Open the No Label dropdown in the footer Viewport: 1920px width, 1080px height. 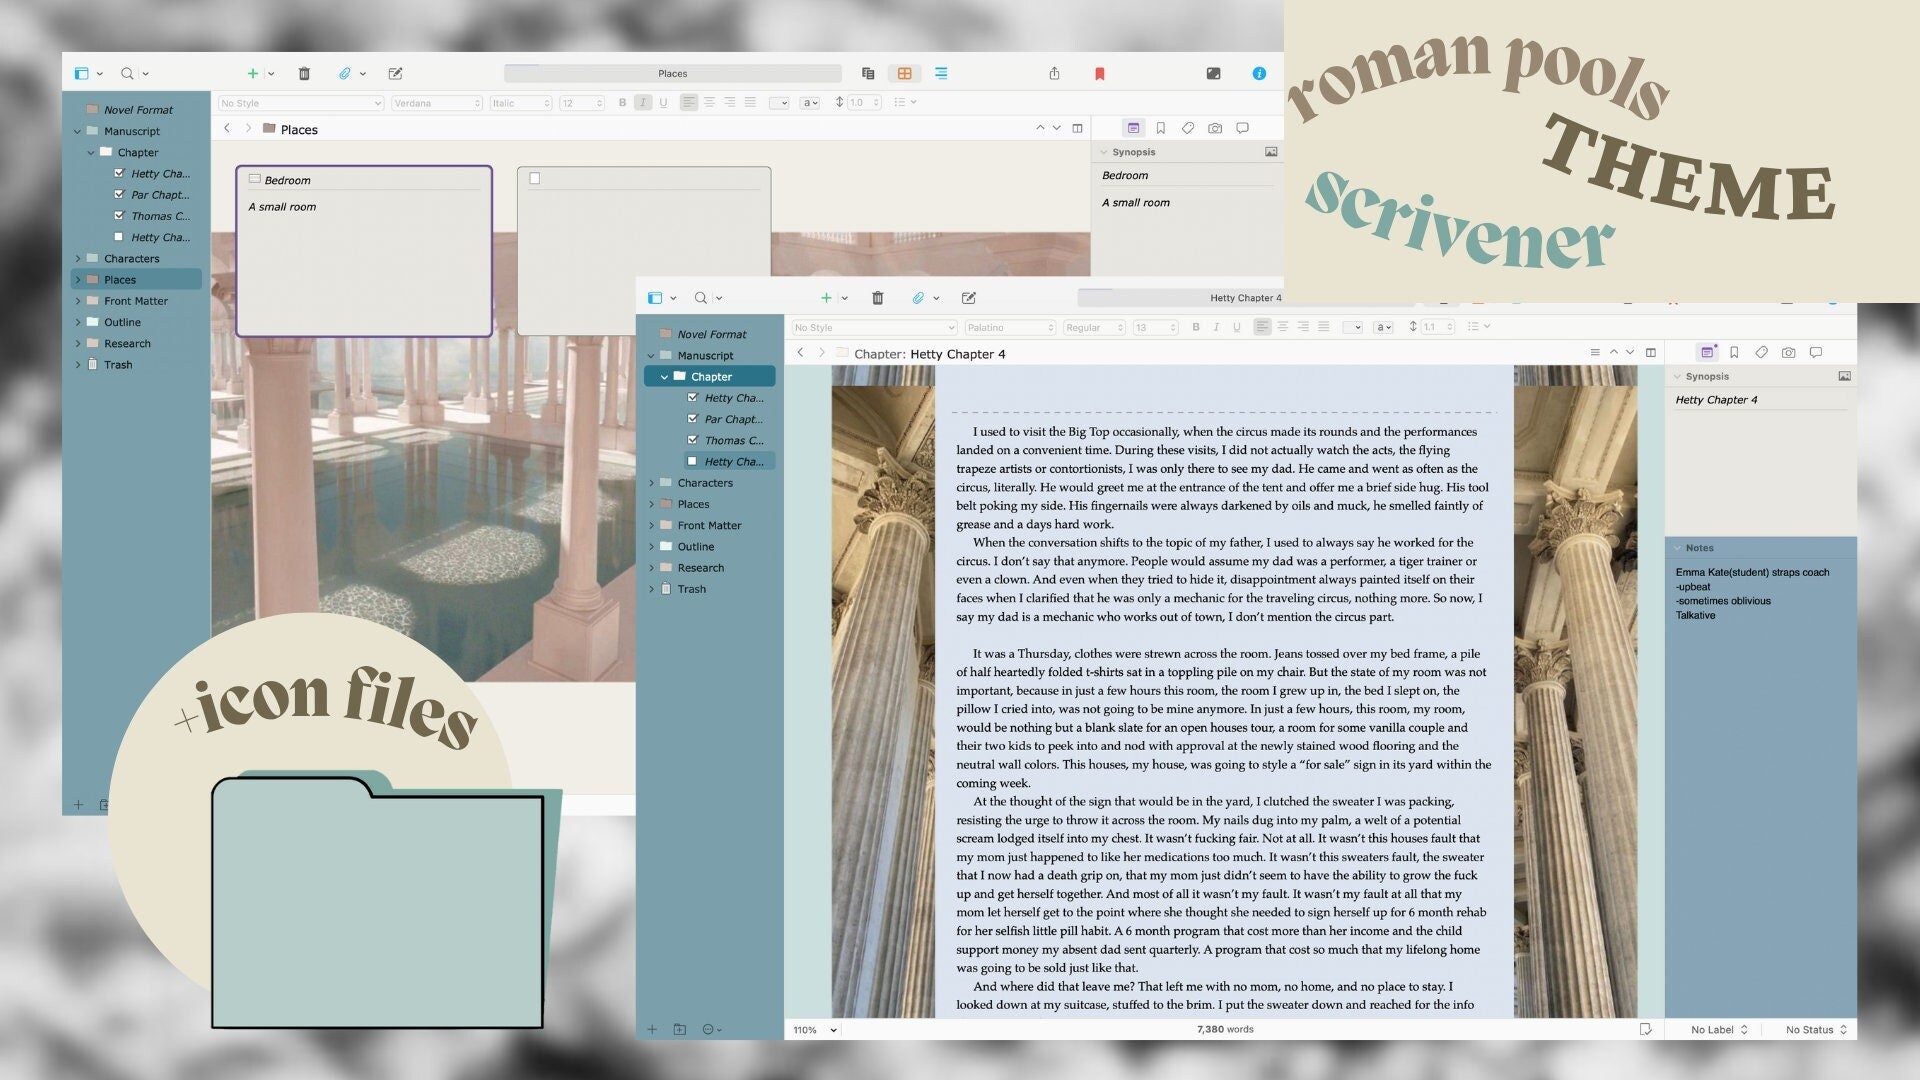pyautogui.click(x=1717, y=1029)
